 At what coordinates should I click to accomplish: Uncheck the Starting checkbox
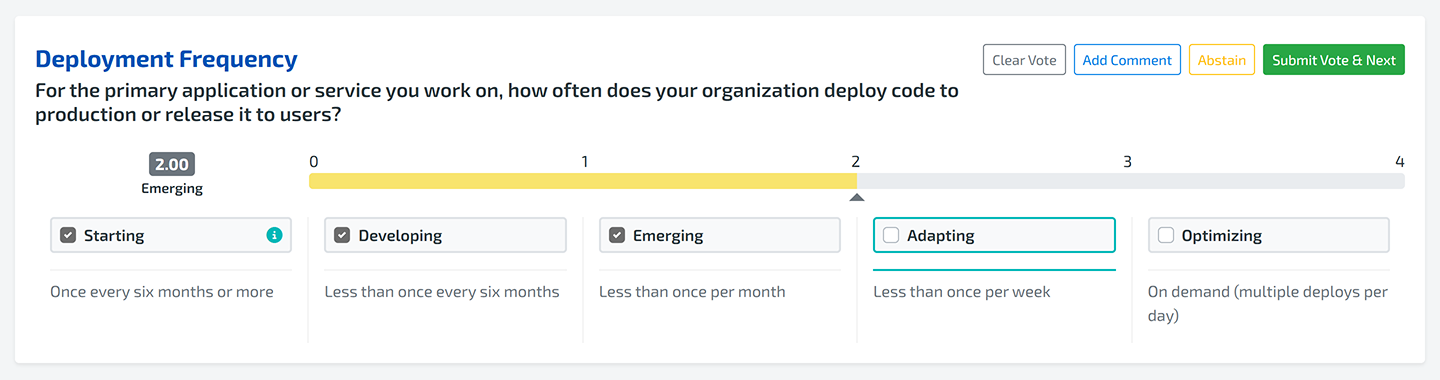tap(68, 235)
